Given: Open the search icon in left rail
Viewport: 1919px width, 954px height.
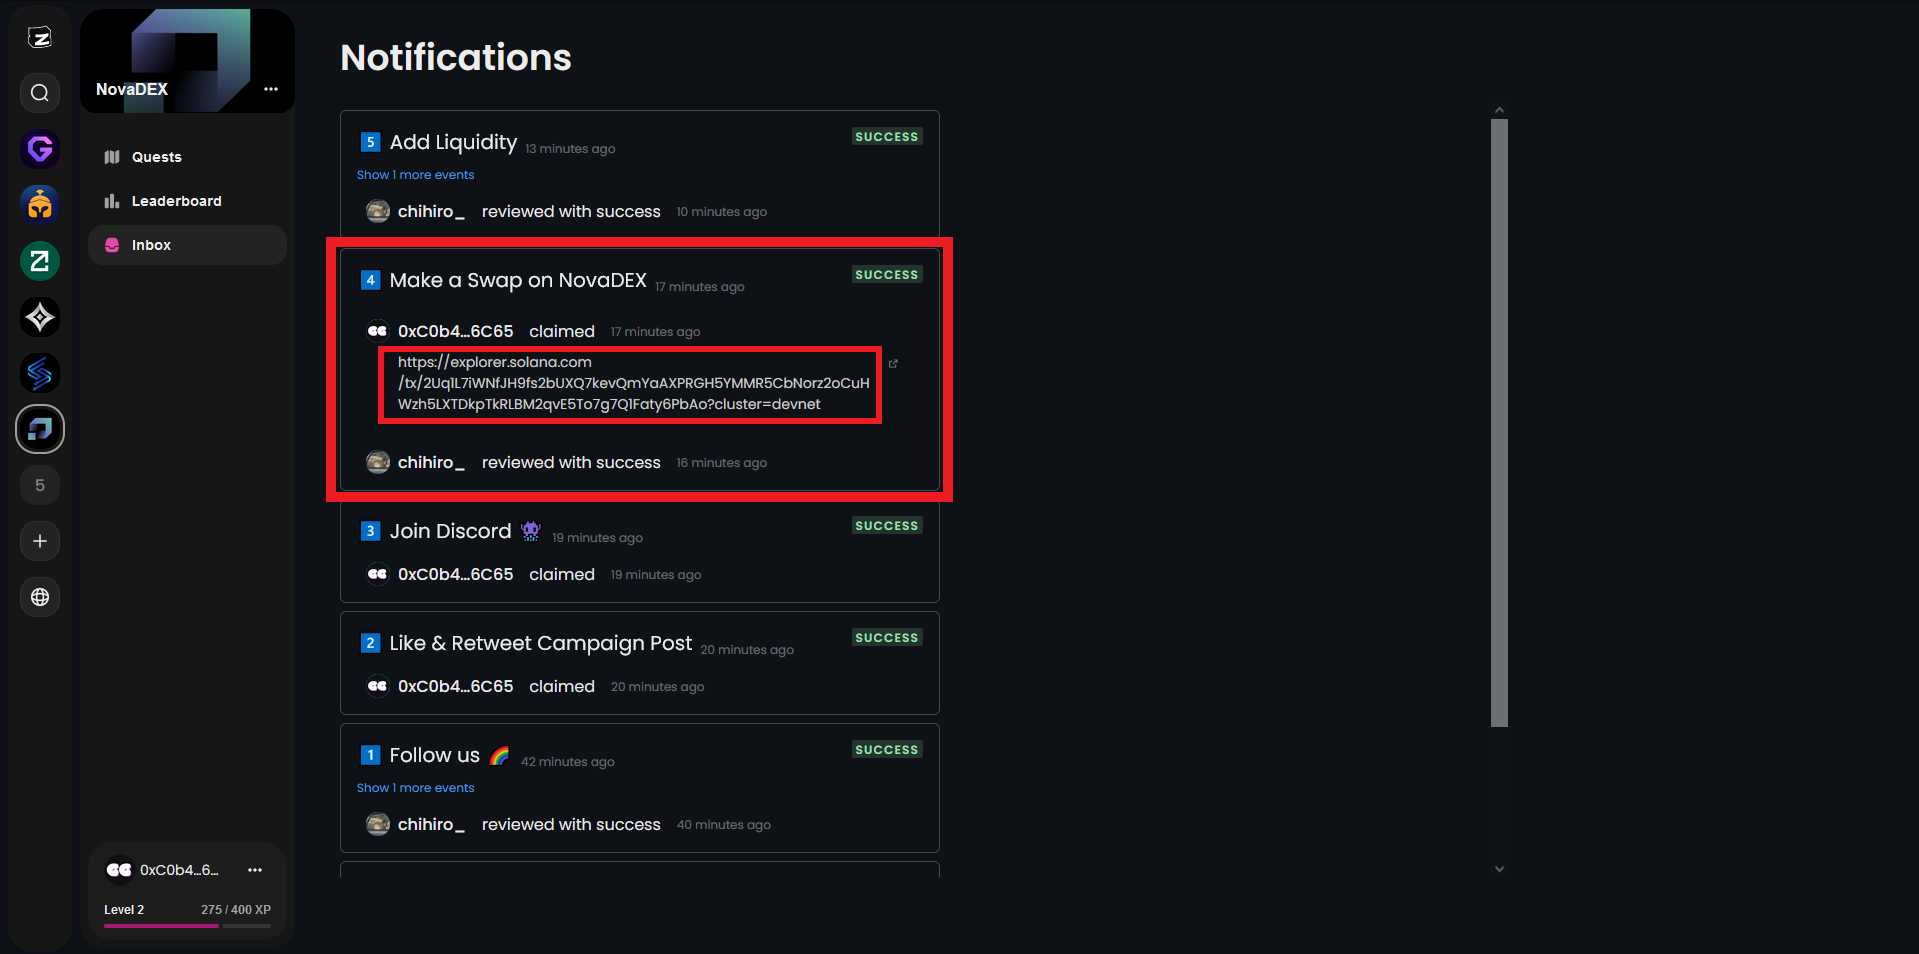Looking at the screenshot, I should pos(40,93).
